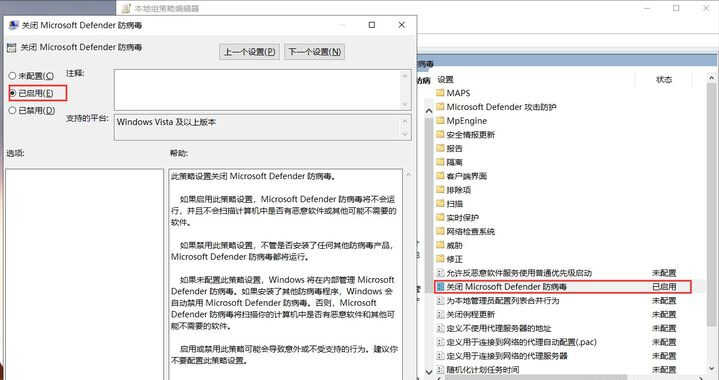
Task: Click the 报告 folder icon
Action: click(x=440, y=148)
